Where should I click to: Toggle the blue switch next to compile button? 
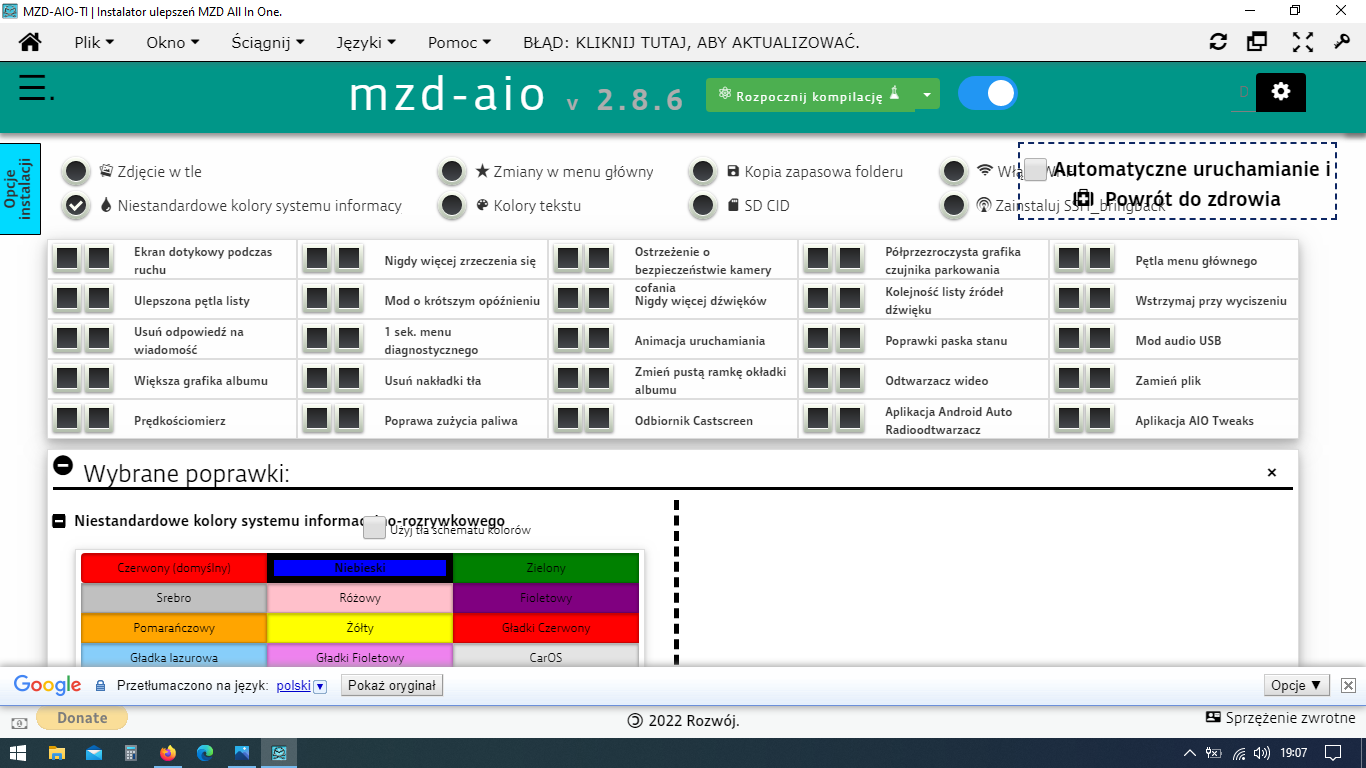tap(987, 93)
